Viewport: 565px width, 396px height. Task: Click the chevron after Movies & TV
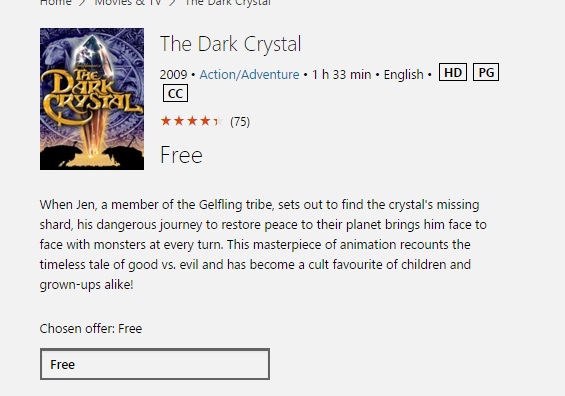[173, 3]
